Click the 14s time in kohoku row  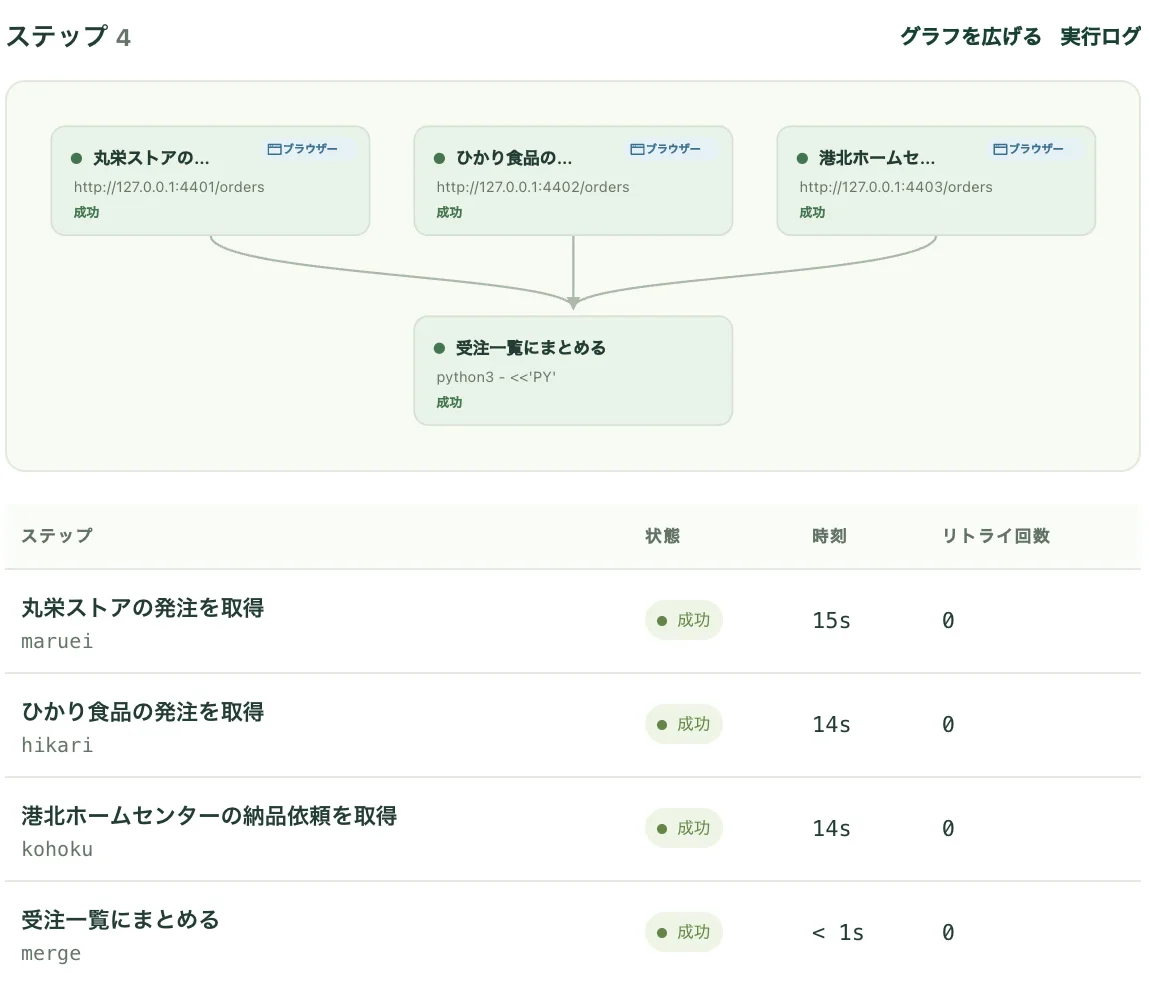pyautogui.click(x=831, y=829)
